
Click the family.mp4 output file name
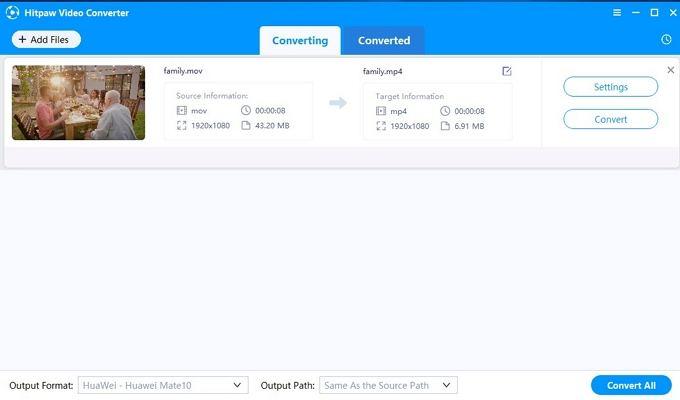click(x=382, y=71)
